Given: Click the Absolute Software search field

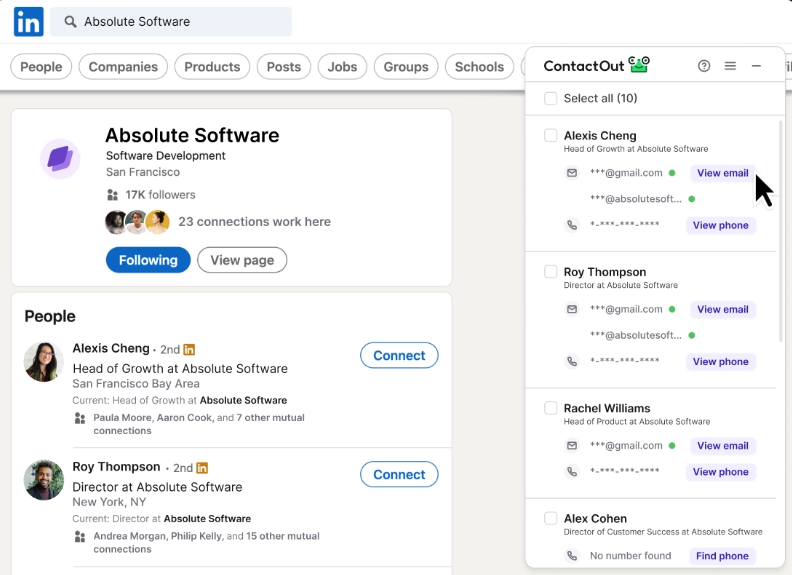Looking at the screenshot, I should (x=171, y=22).
